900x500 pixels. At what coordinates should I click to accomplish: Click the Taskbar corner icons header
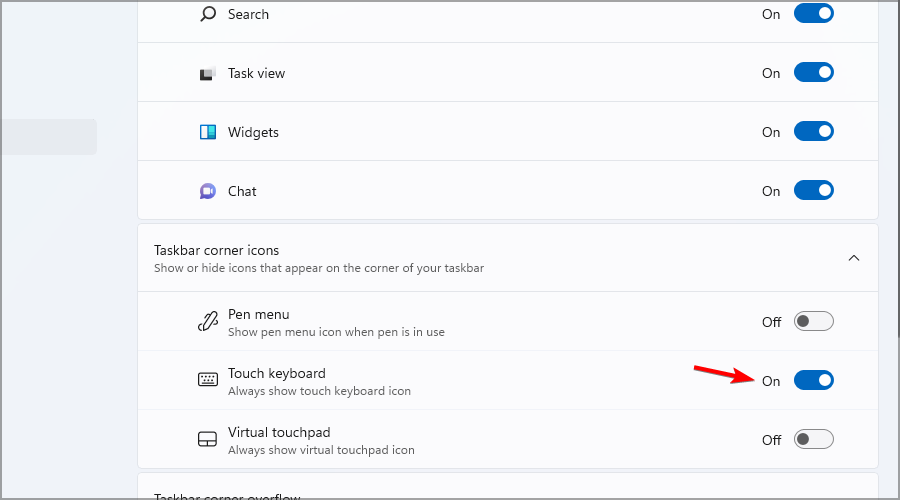(x=217, y=250)
